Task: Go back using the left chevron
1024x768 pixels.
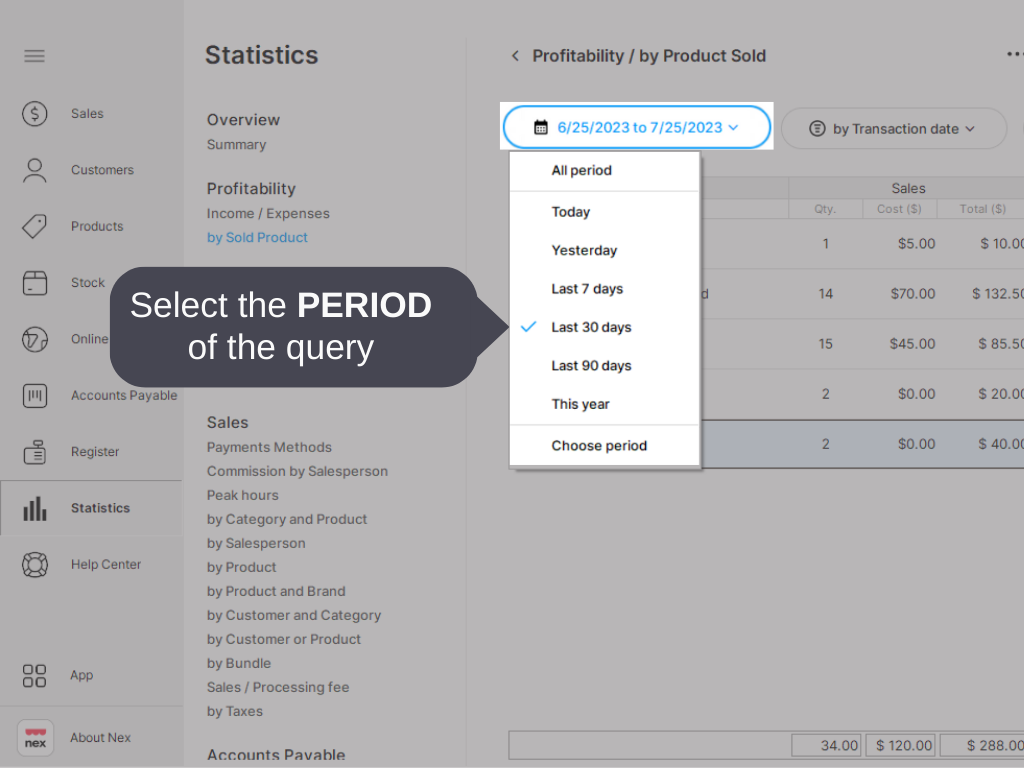Action: (515, 56)
